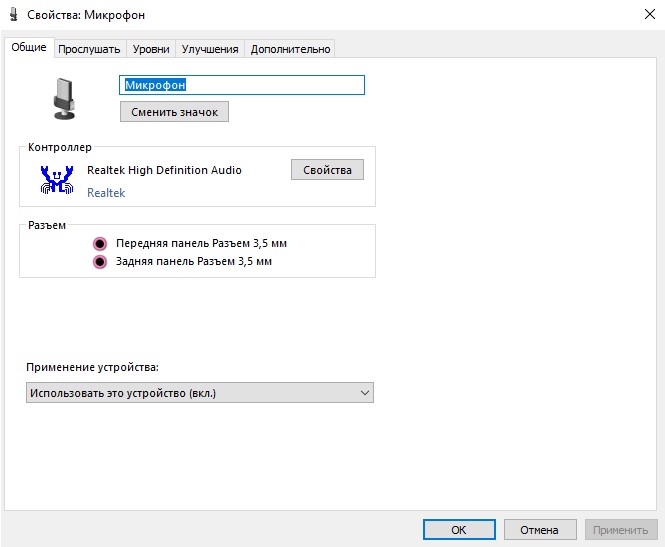Click the blue Realtek link

tap(106, 193)
